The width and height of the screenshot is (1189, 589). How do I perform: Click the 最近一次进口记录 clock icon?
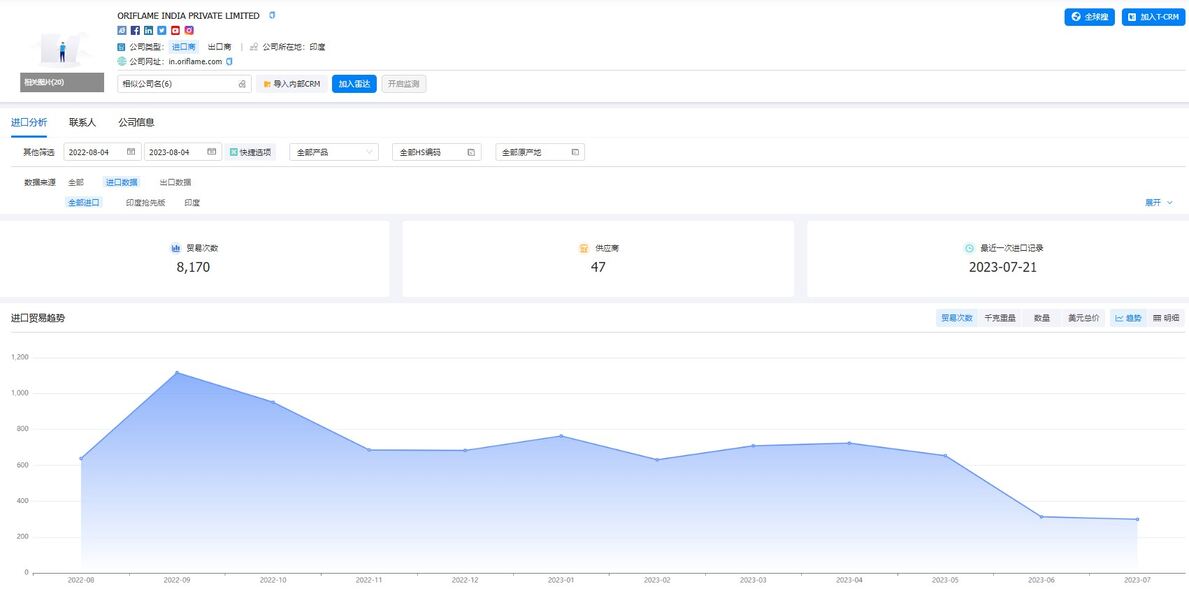(x=969, y=248)
